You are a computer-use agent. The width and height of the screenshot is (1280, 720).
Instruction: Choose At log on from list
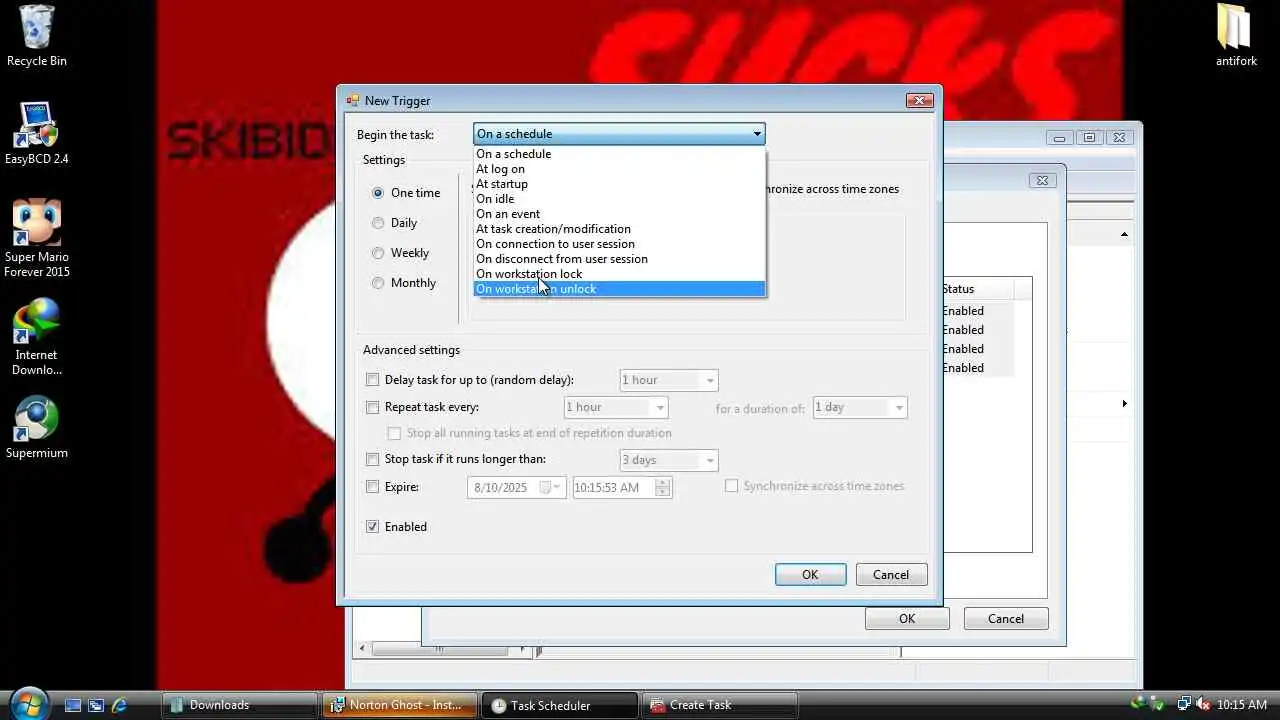[619, 169]
